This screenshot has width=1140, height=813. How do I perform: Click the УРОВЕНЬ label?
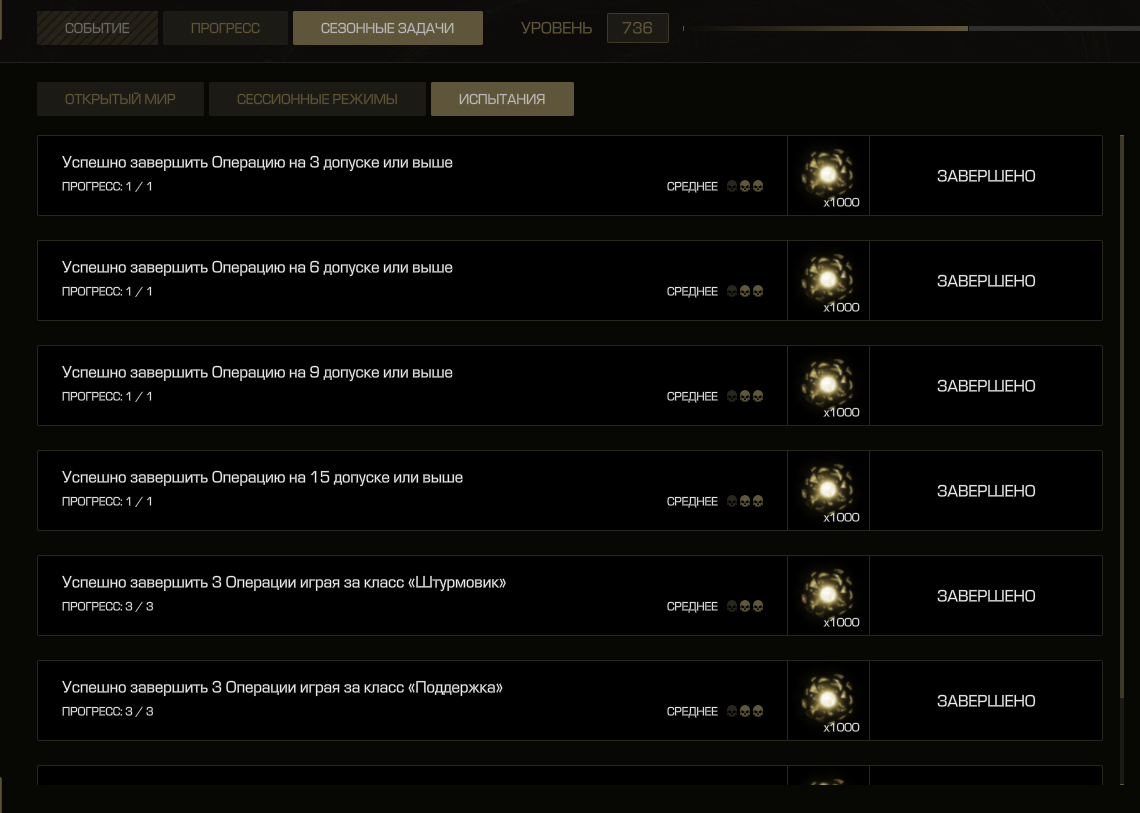coord(556,28)
